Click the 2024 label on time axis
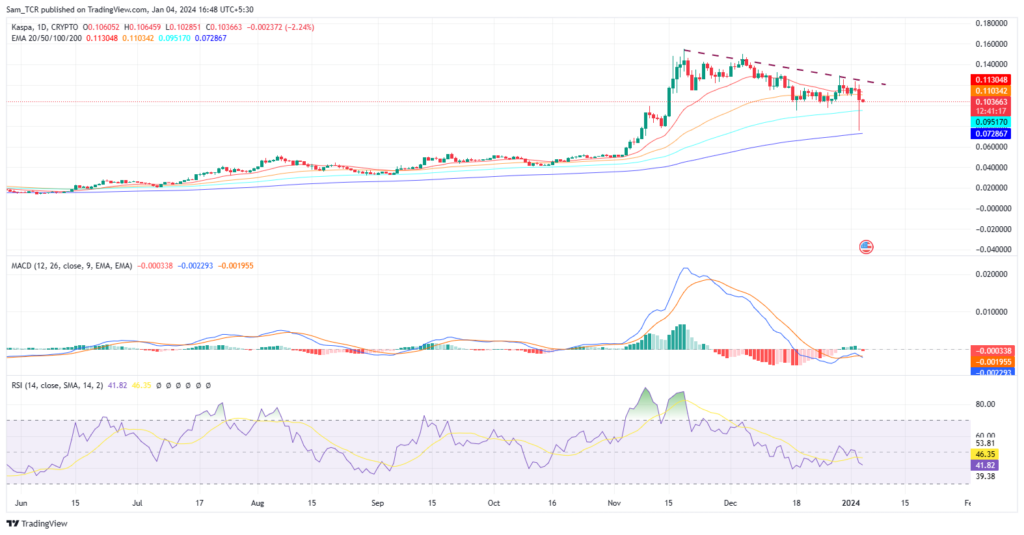This screenshot has width=1024, height=535. click(850, 504)
